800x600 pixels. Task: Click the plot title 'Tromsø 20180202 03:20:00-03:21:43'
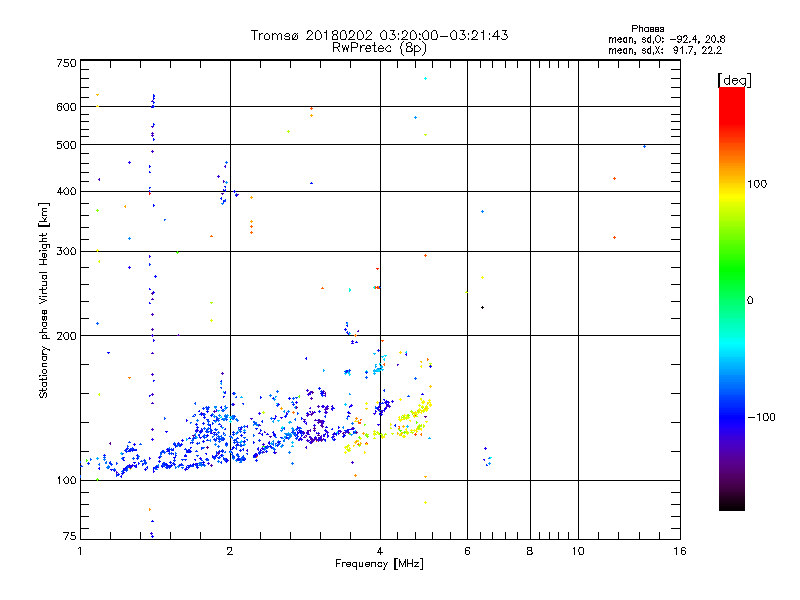point(379,35)
